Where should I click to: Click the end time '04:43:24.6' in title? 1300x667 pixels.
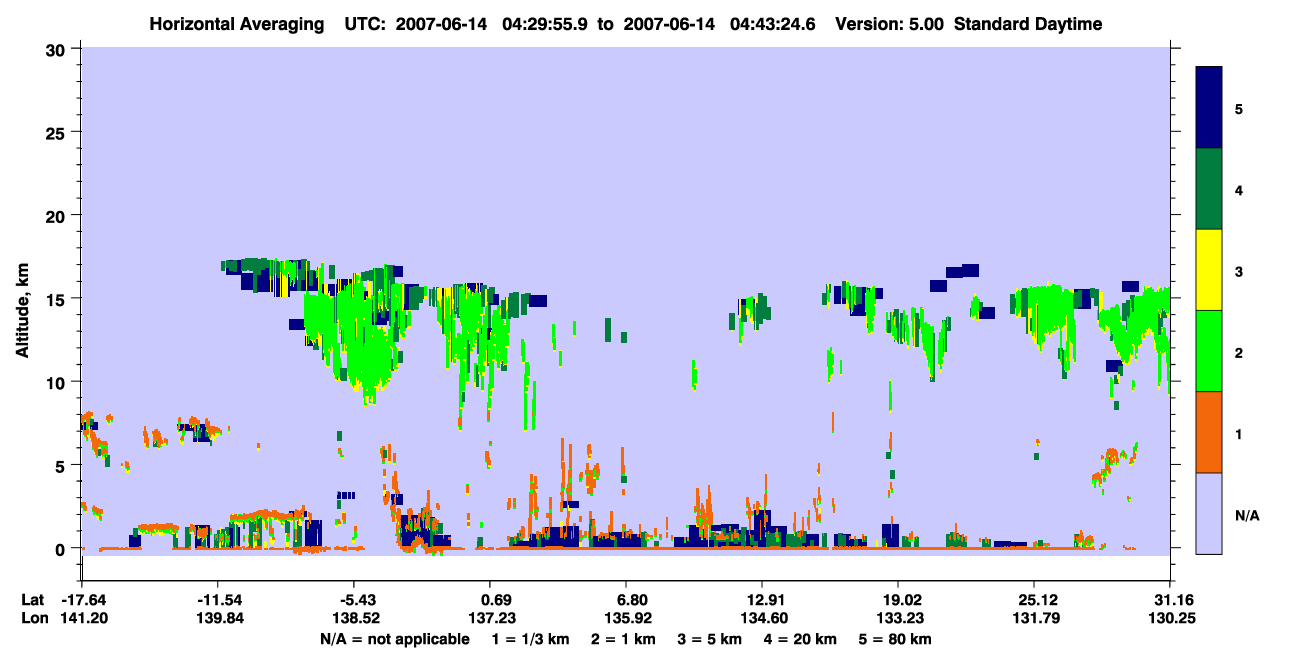point(771,24)
